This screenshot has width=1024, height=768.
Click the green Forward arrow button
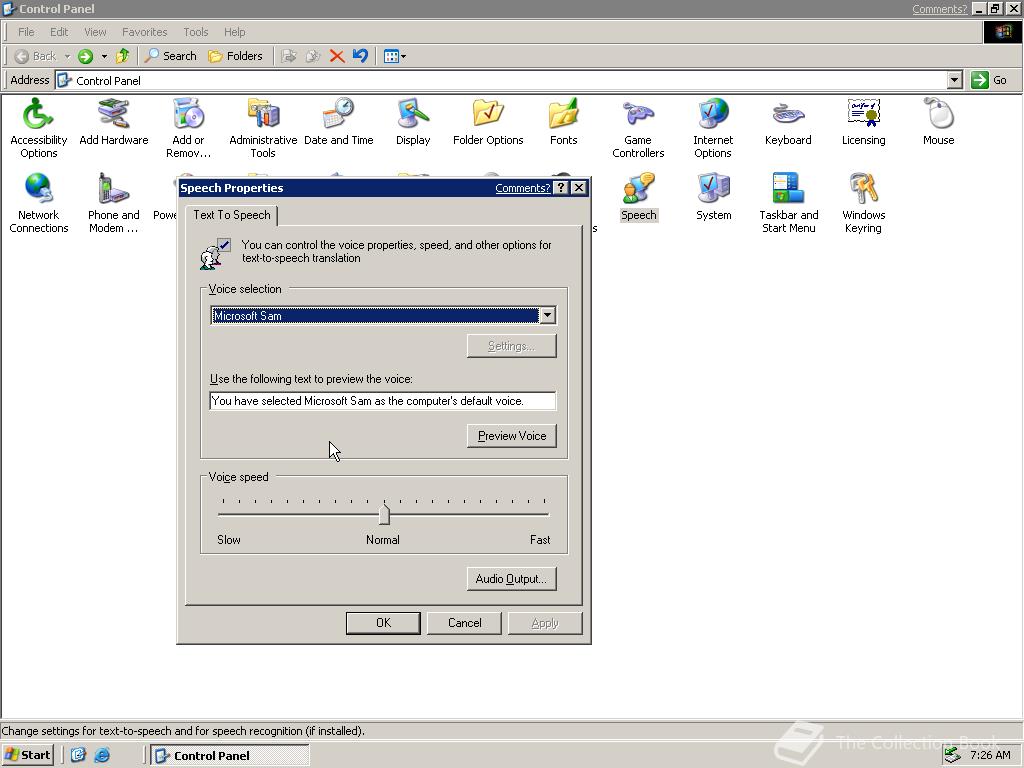click(x=86, y=56)
